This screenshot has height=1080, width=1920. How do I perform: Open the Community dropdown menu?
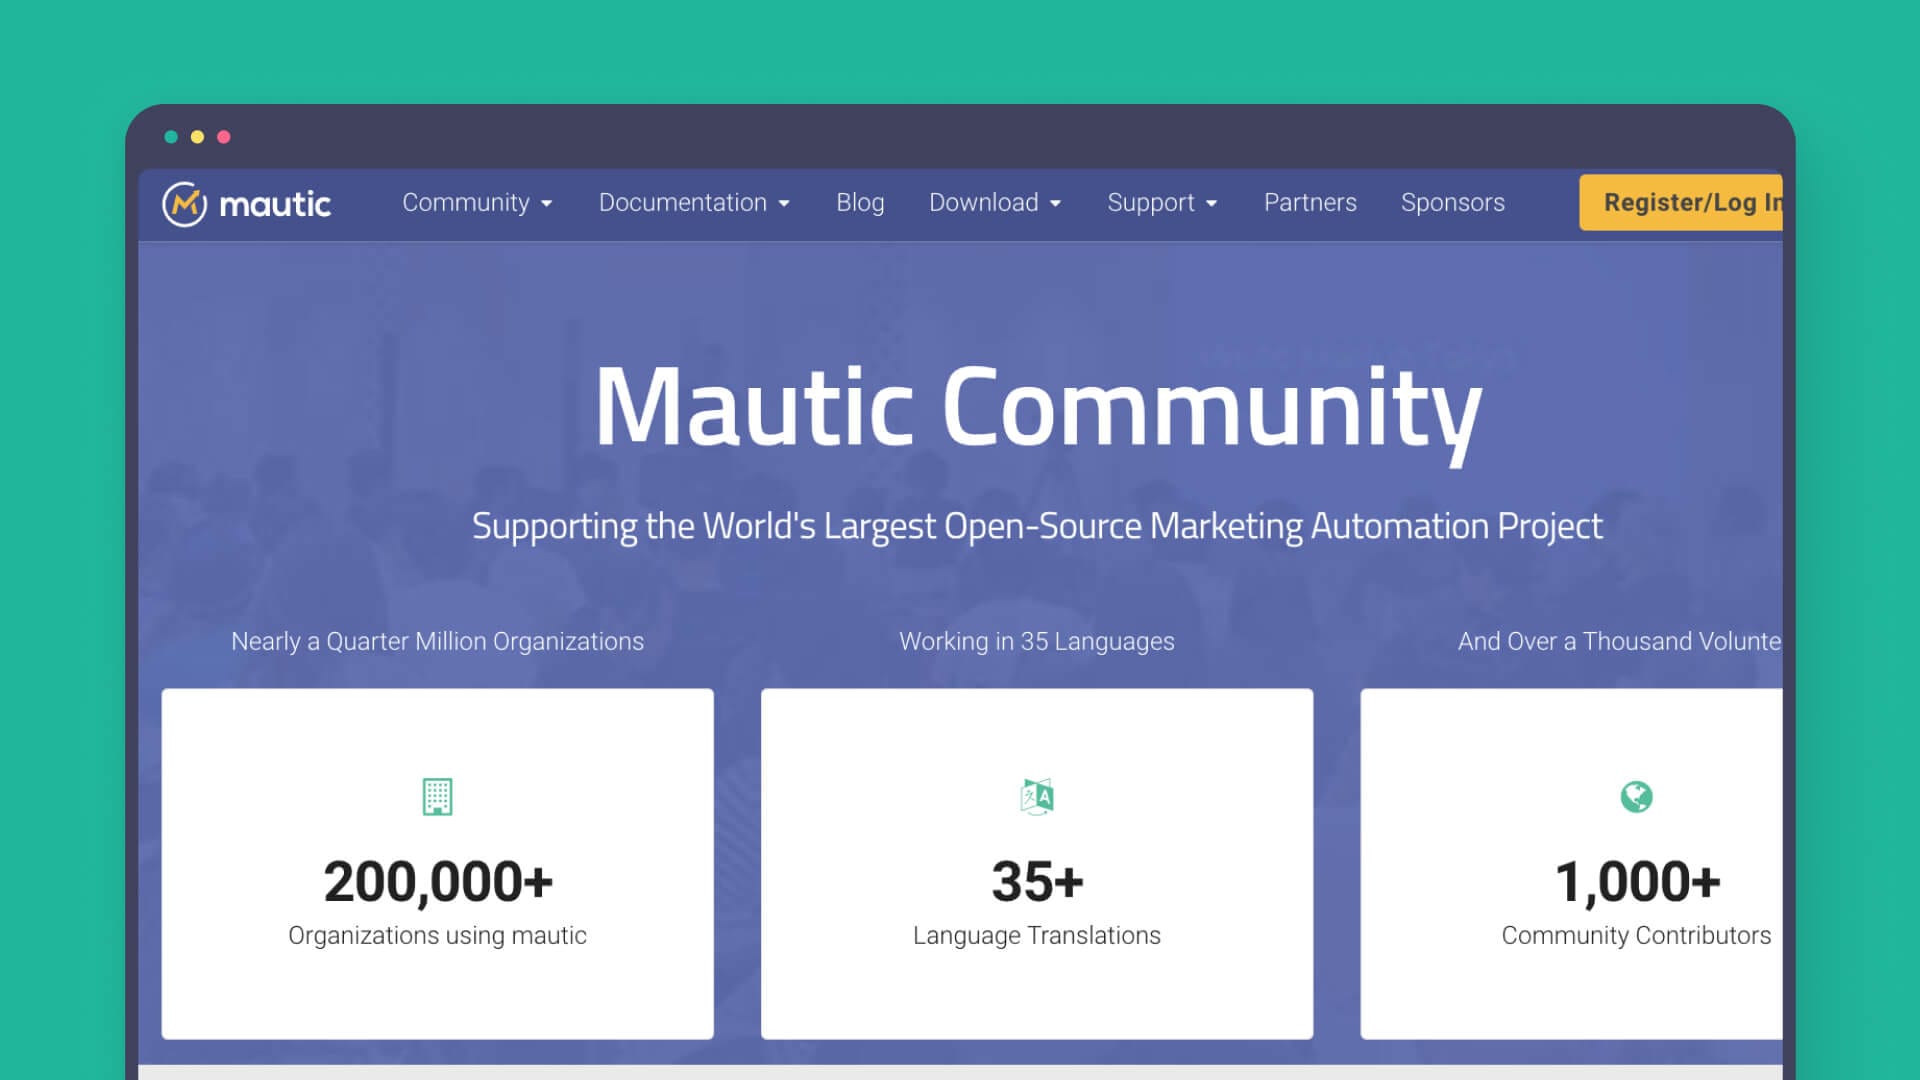(x=477, y=203)
